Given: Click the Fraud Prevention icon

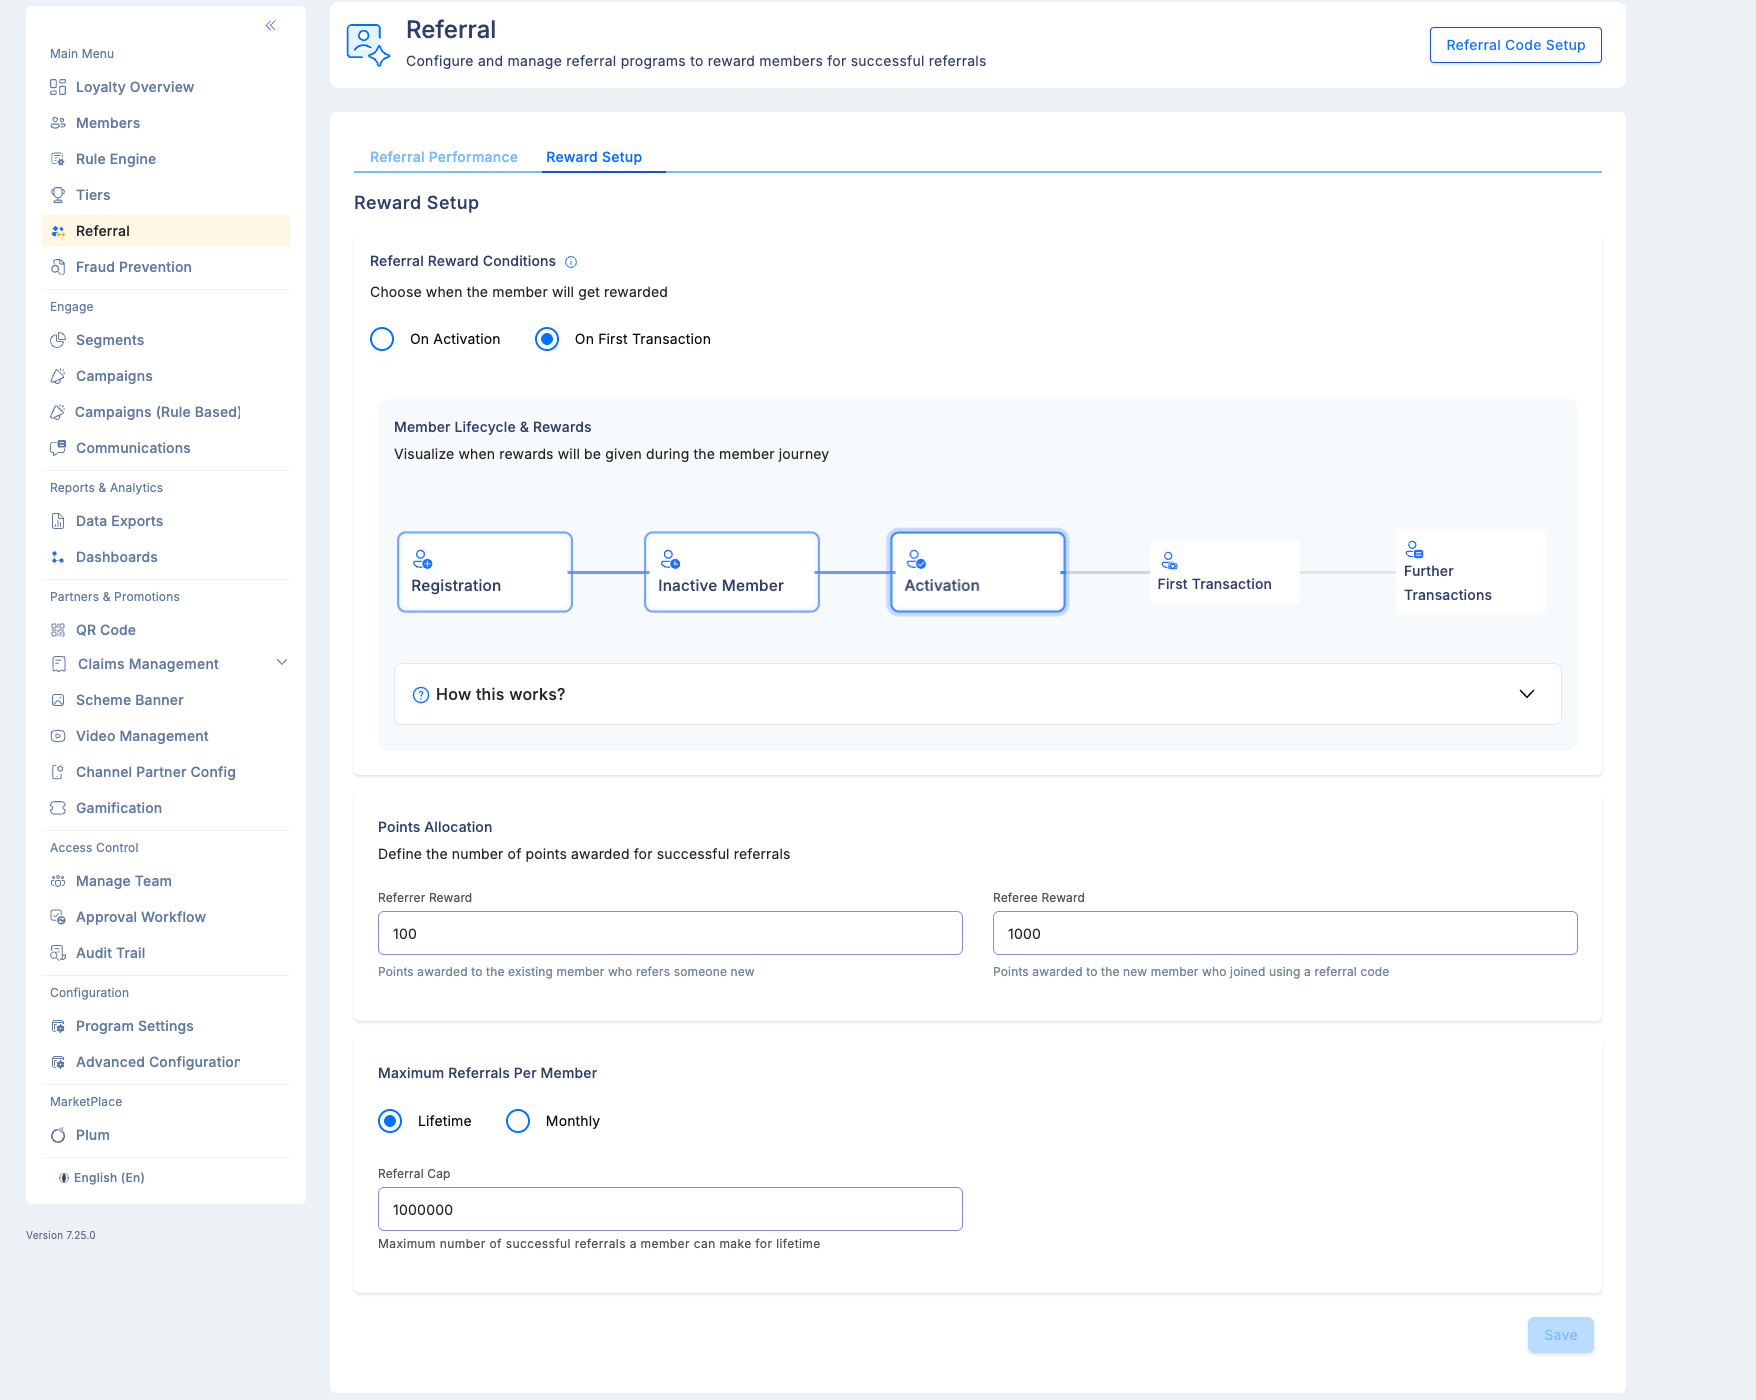Looking at the screenshot, I should [58, 267].
